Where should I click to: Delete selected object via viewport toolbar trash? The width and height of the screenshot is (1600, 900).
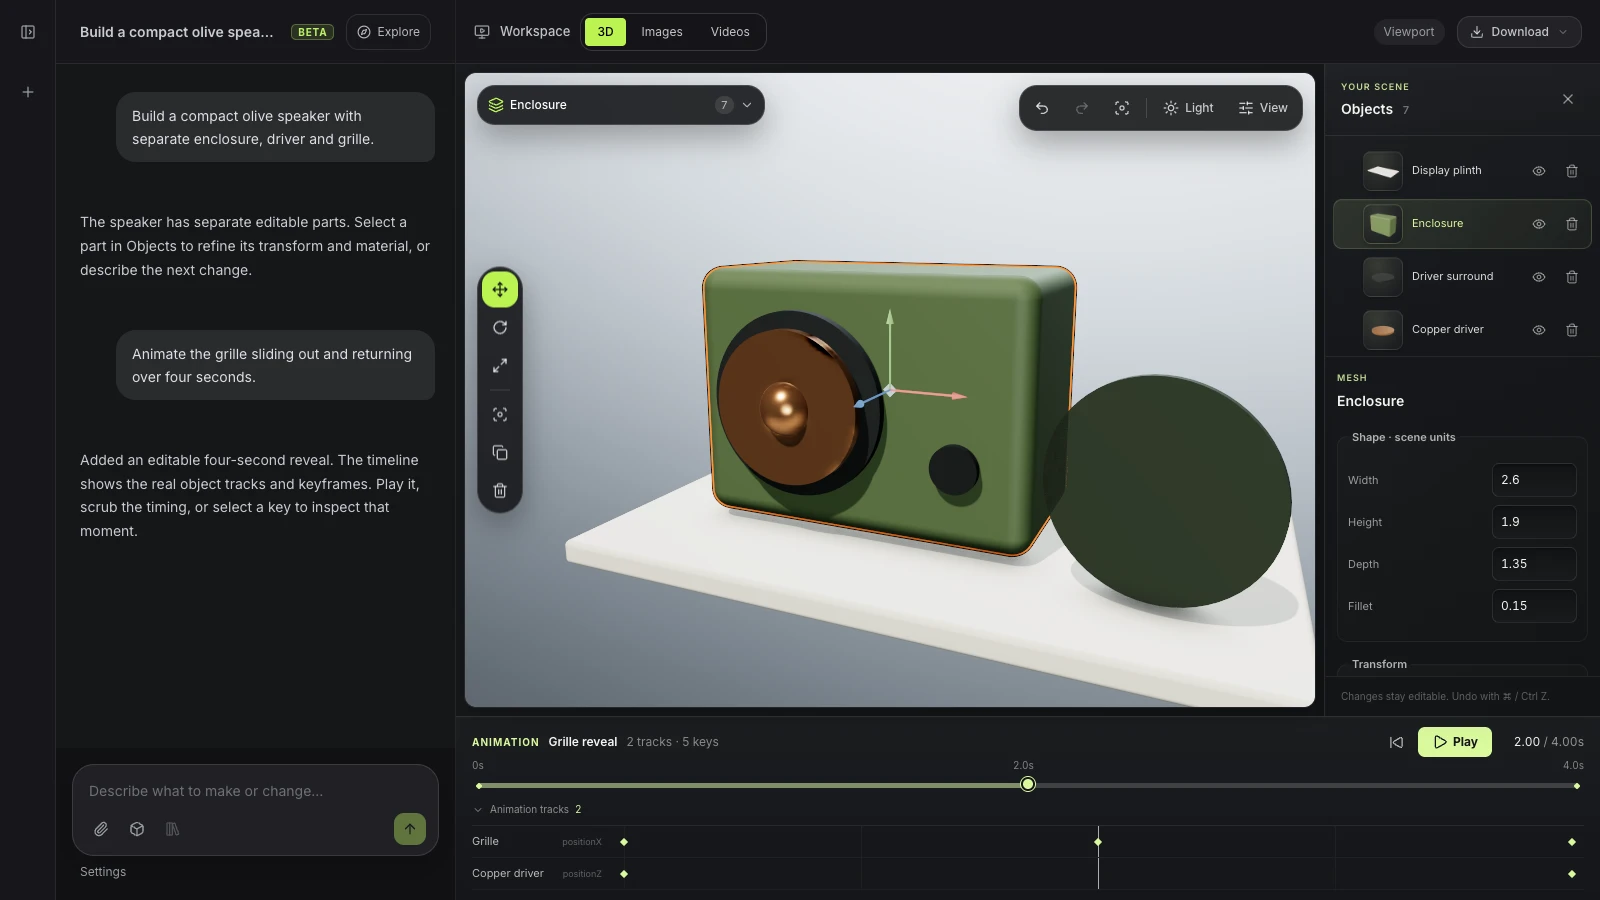tap(500, 490)
